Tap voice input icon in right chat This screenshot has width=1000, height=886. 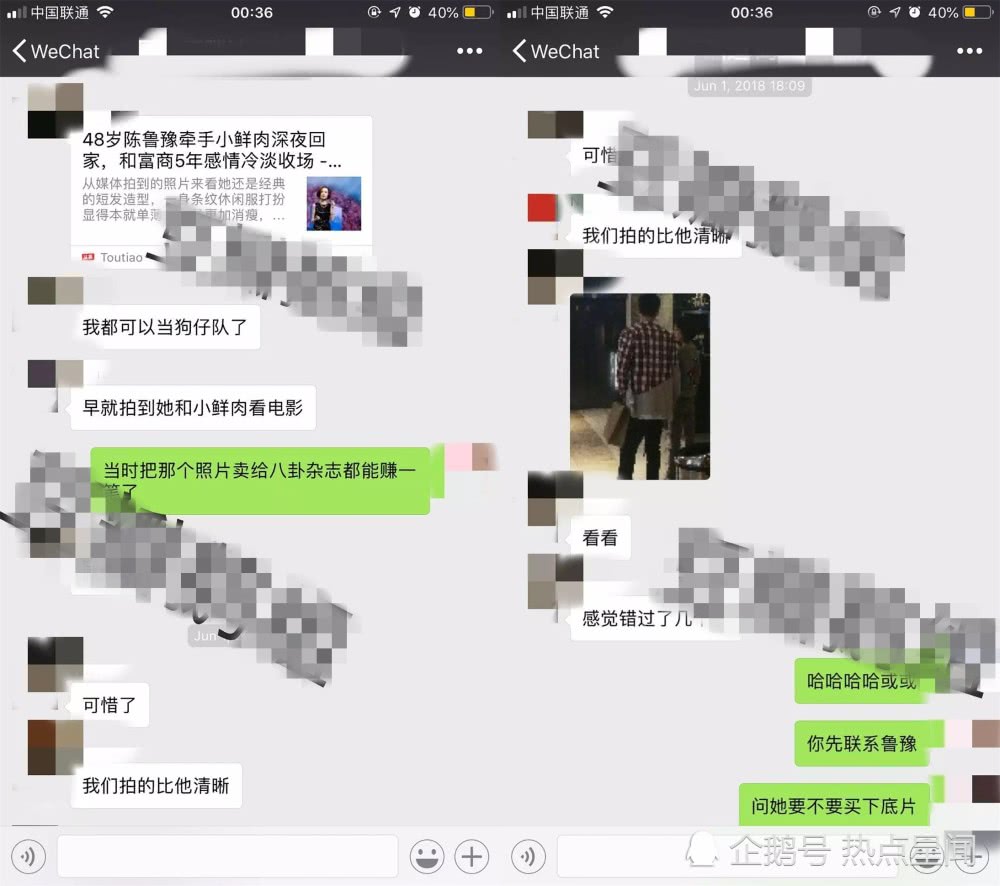[x=529, y=856]
